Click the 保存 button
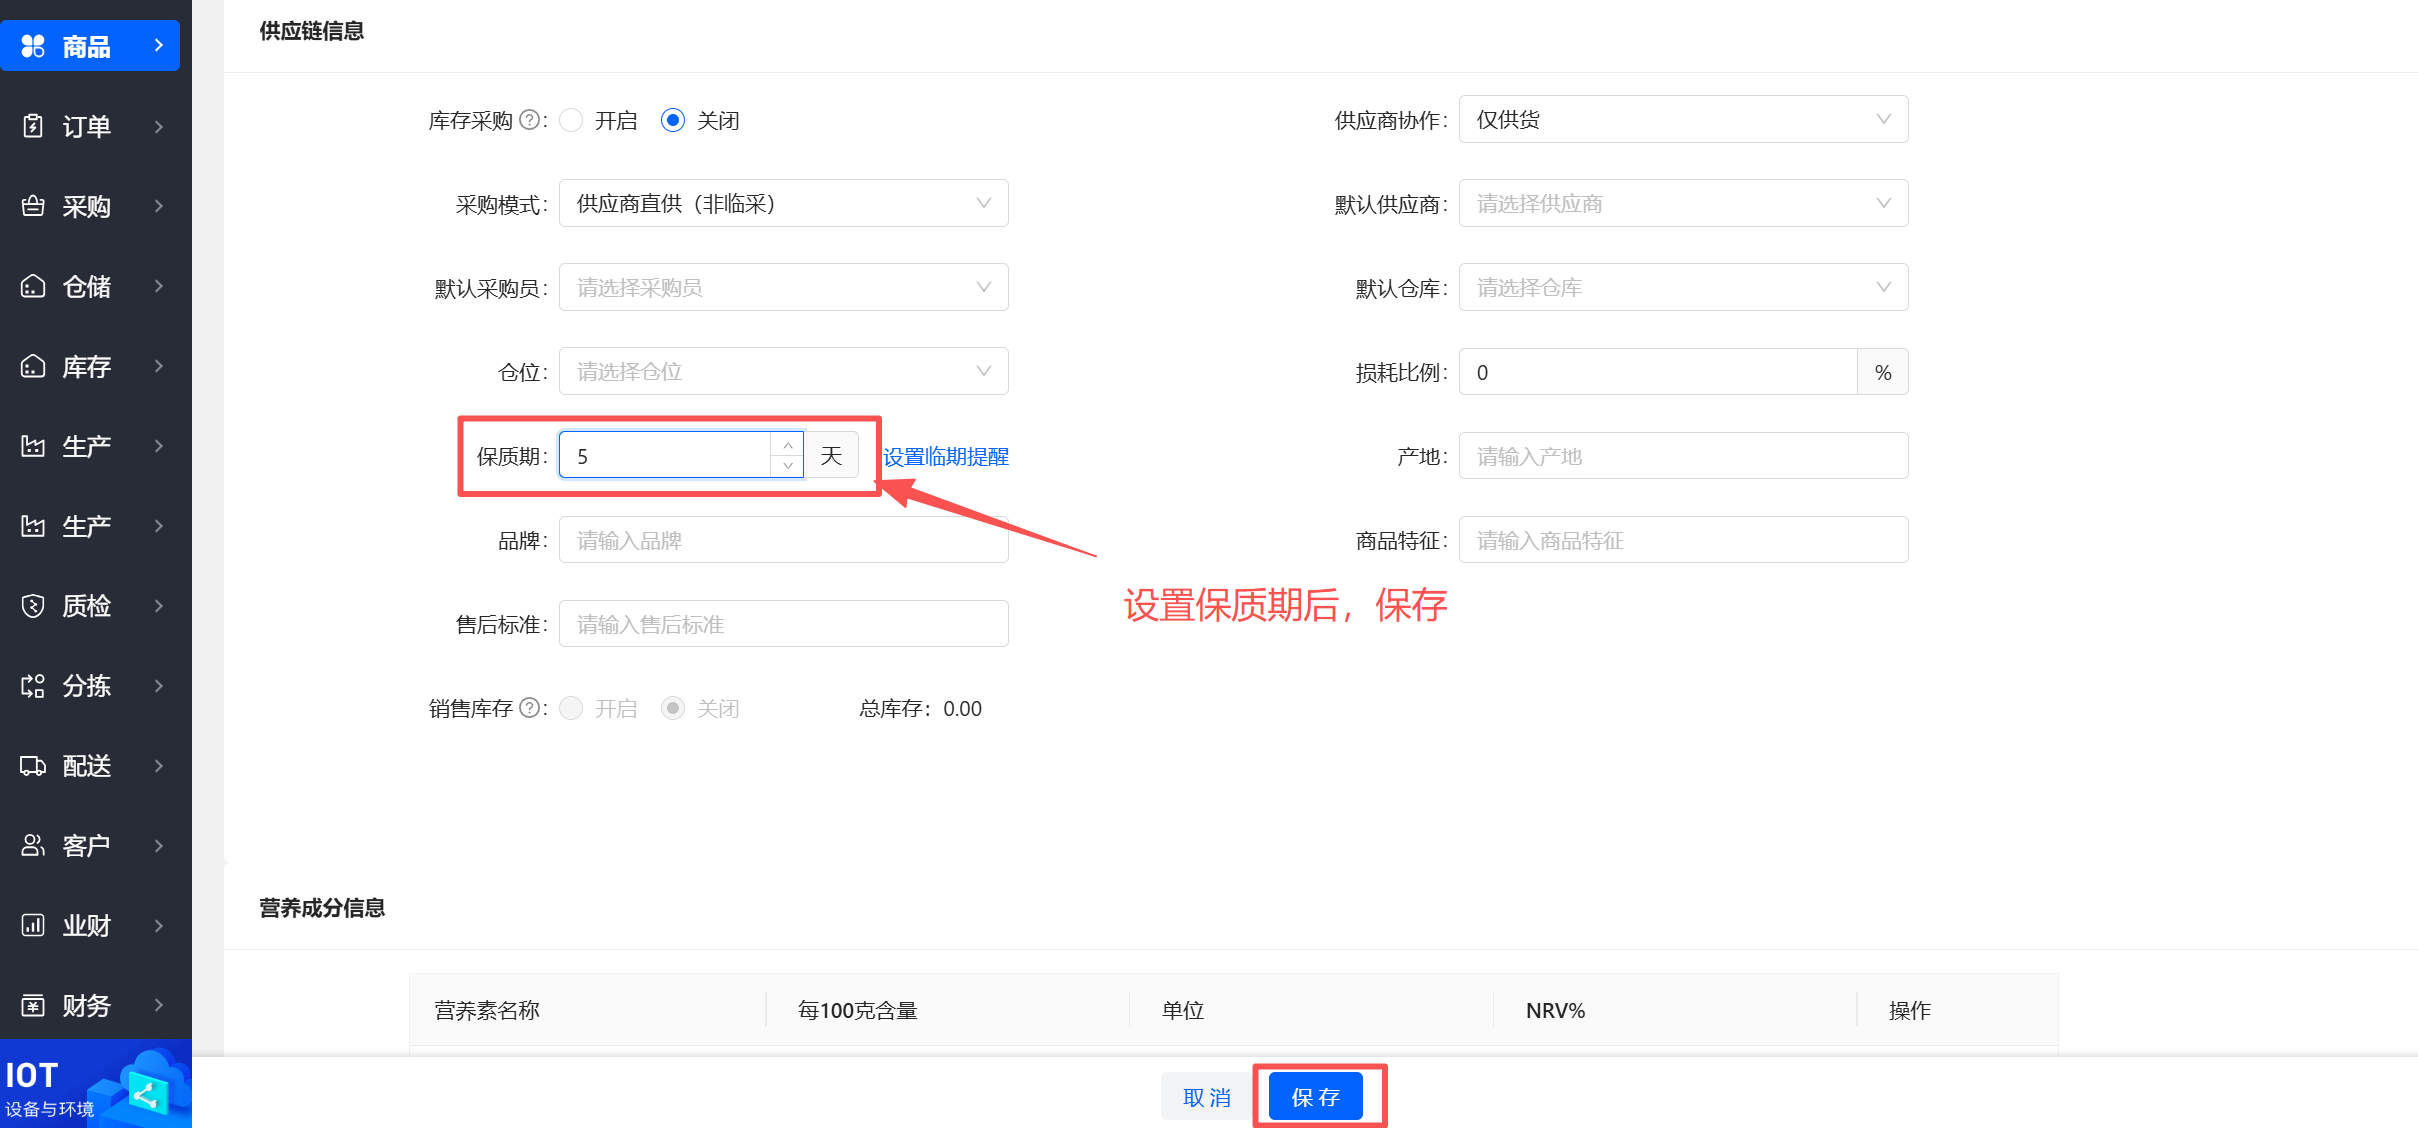 [x=1315, y=1097]
